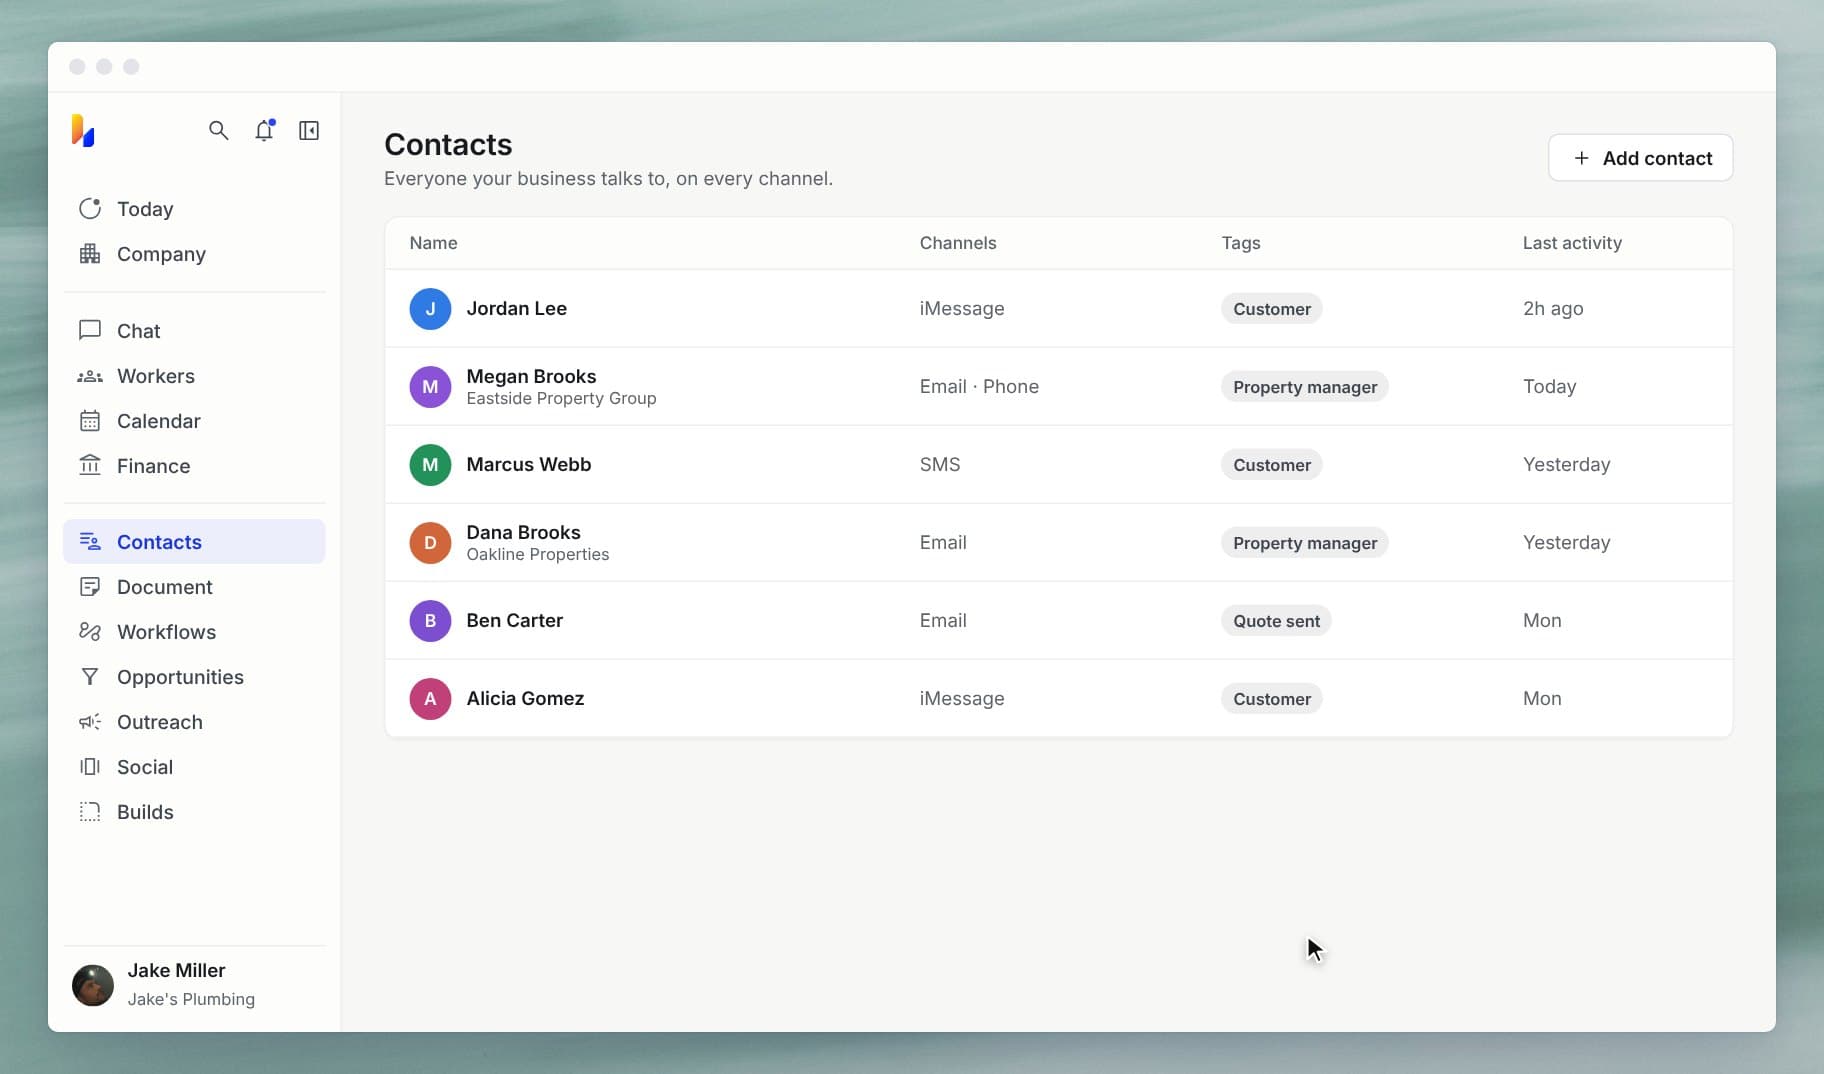
Task: Open the Chat section label
Action: pos(138,331)
